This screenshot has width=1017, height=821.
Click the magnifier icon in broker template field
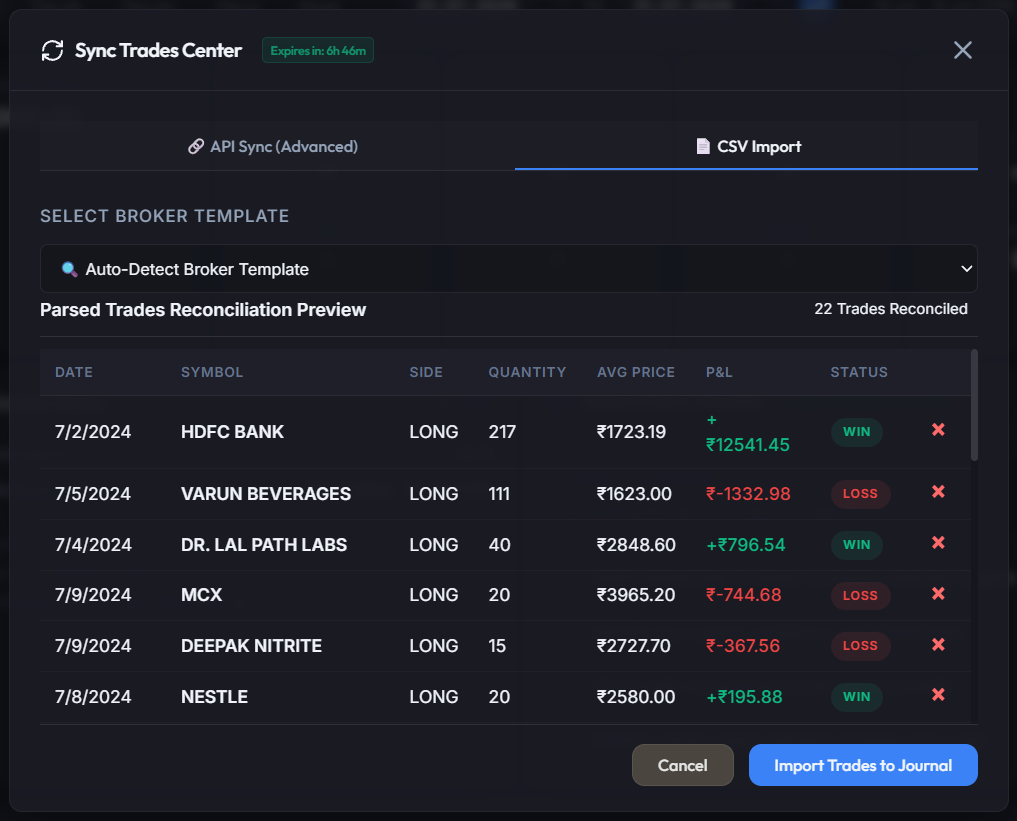coord(69,269)
